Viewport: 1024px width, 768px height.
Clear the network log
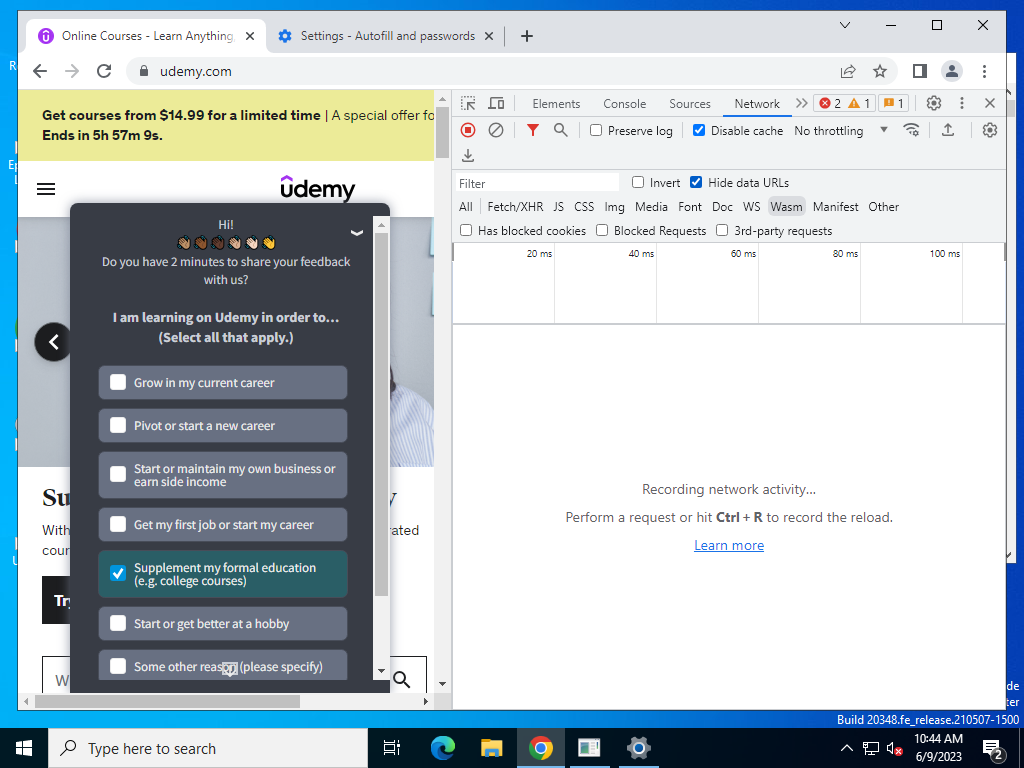496,130
